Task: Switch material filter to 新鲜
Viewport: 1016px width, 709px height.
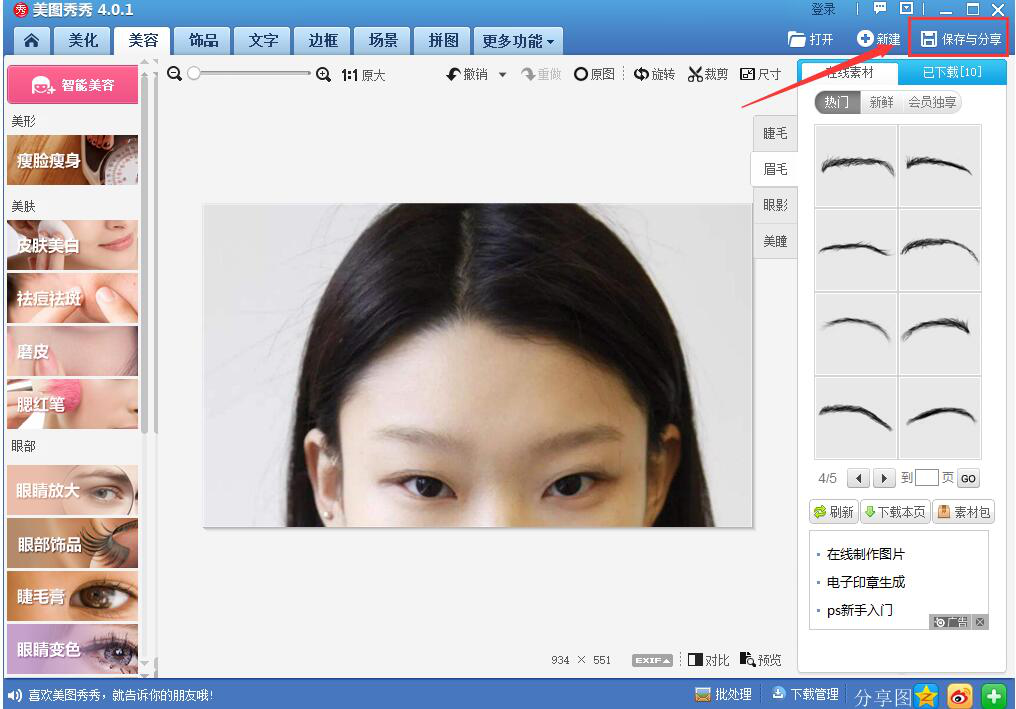Action: coord(881,102)
